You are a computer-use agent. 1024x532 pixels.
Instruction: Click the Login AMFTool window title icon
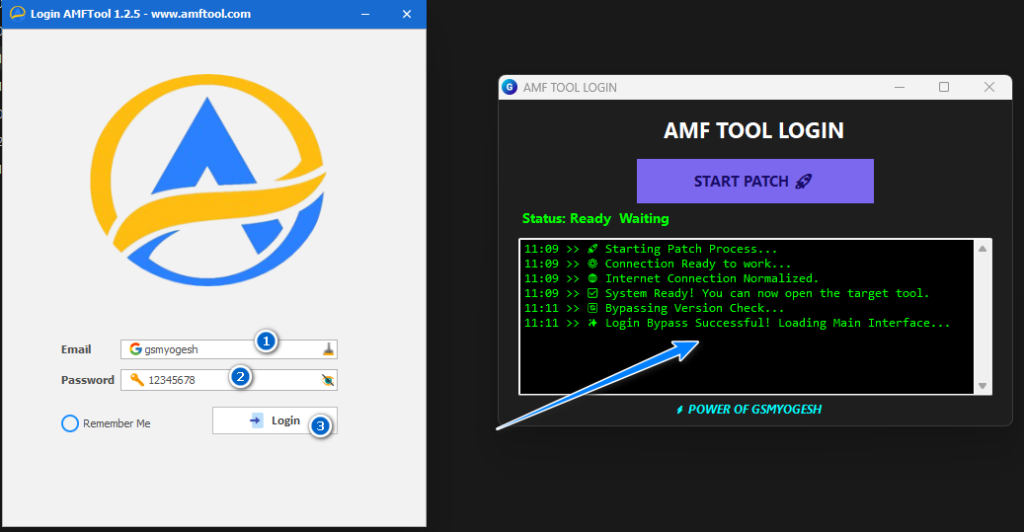(17, 14)
